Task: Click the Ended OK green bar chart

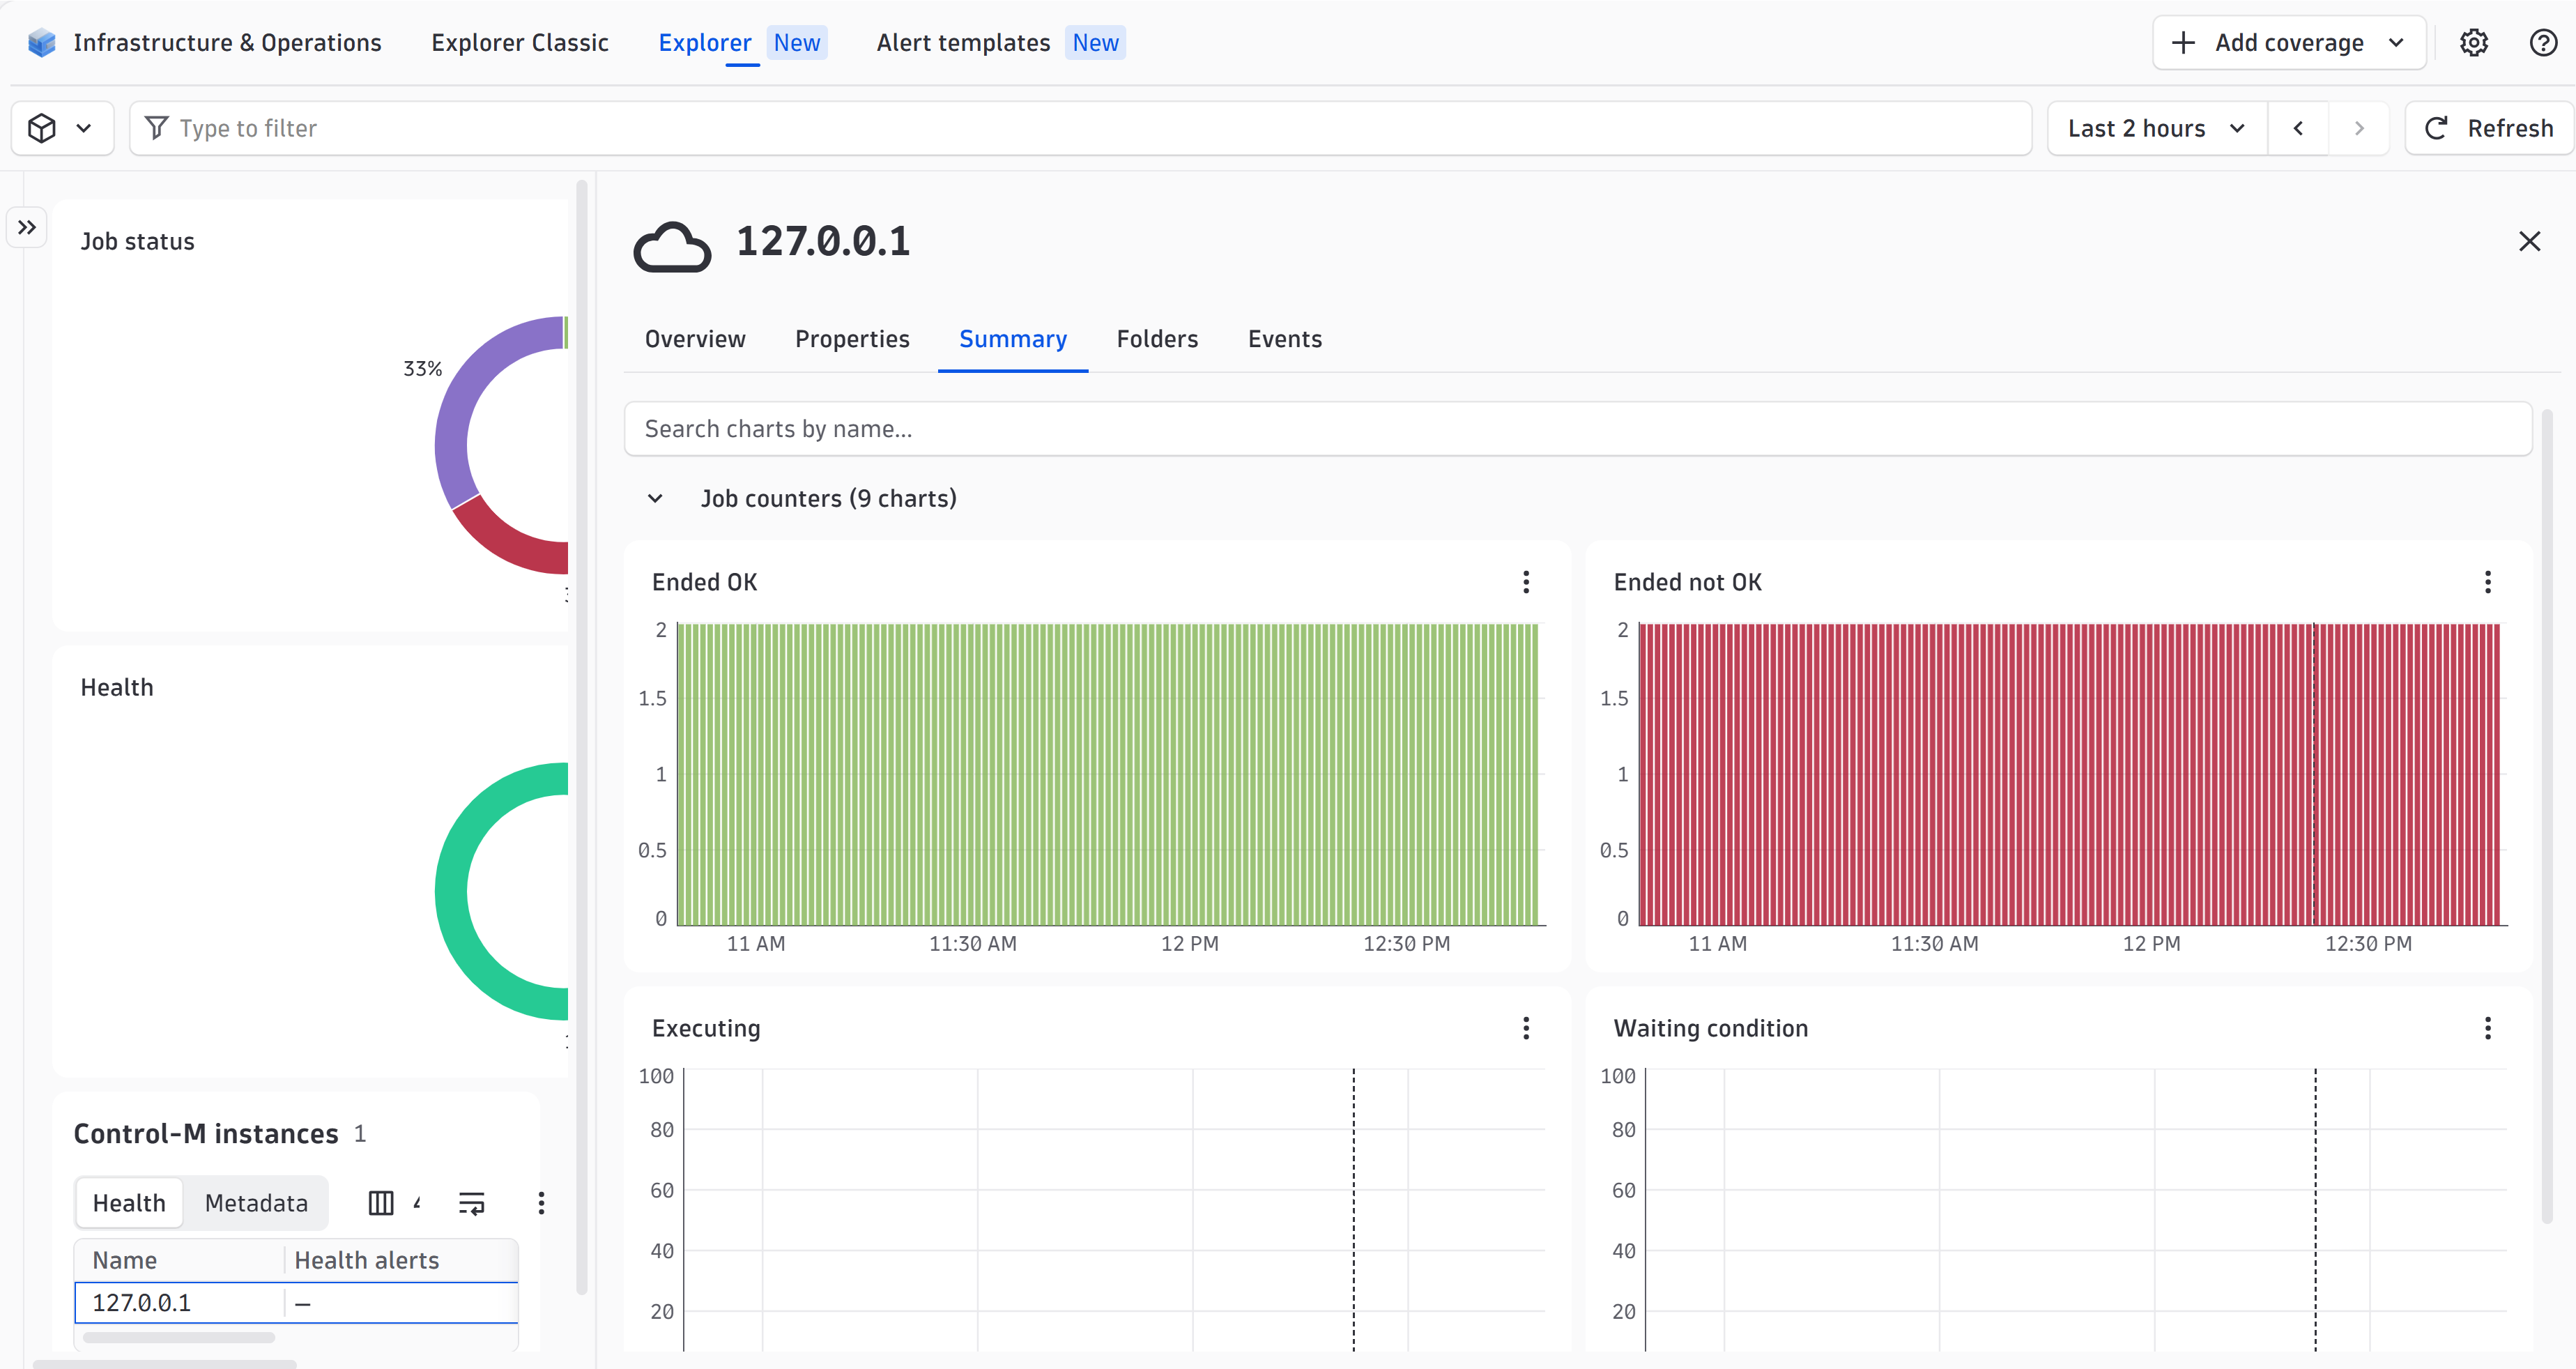Action: point(1108,774)
